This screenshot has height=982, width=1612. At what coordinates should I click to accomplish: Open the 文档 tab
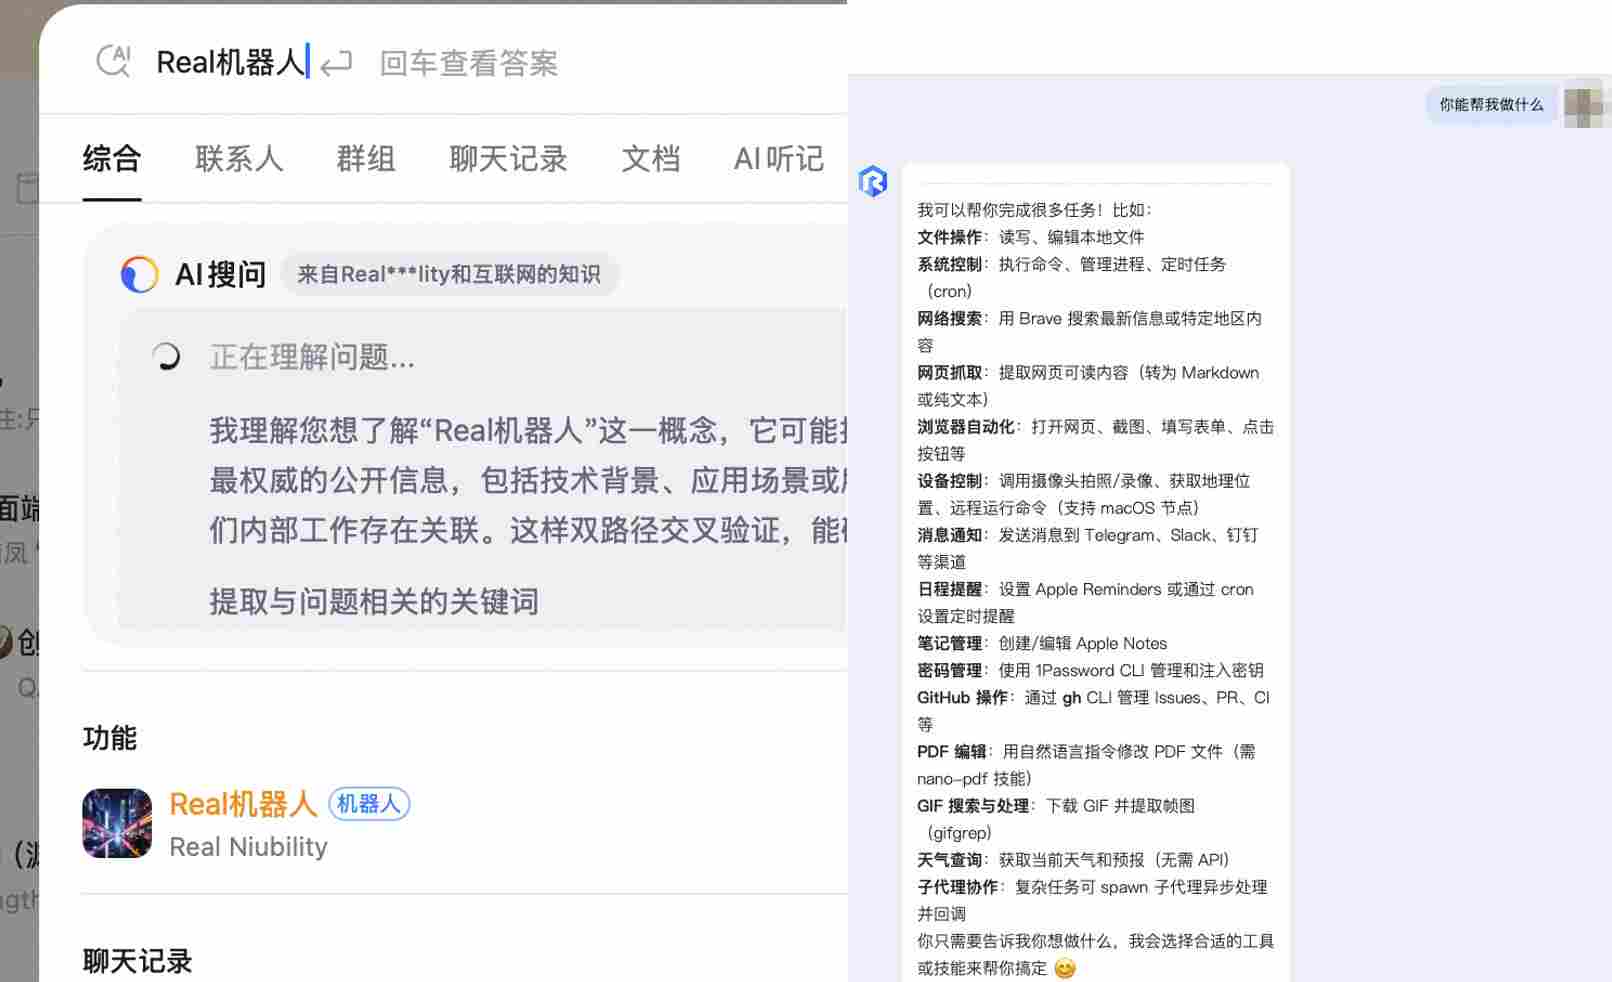(650, 160)
